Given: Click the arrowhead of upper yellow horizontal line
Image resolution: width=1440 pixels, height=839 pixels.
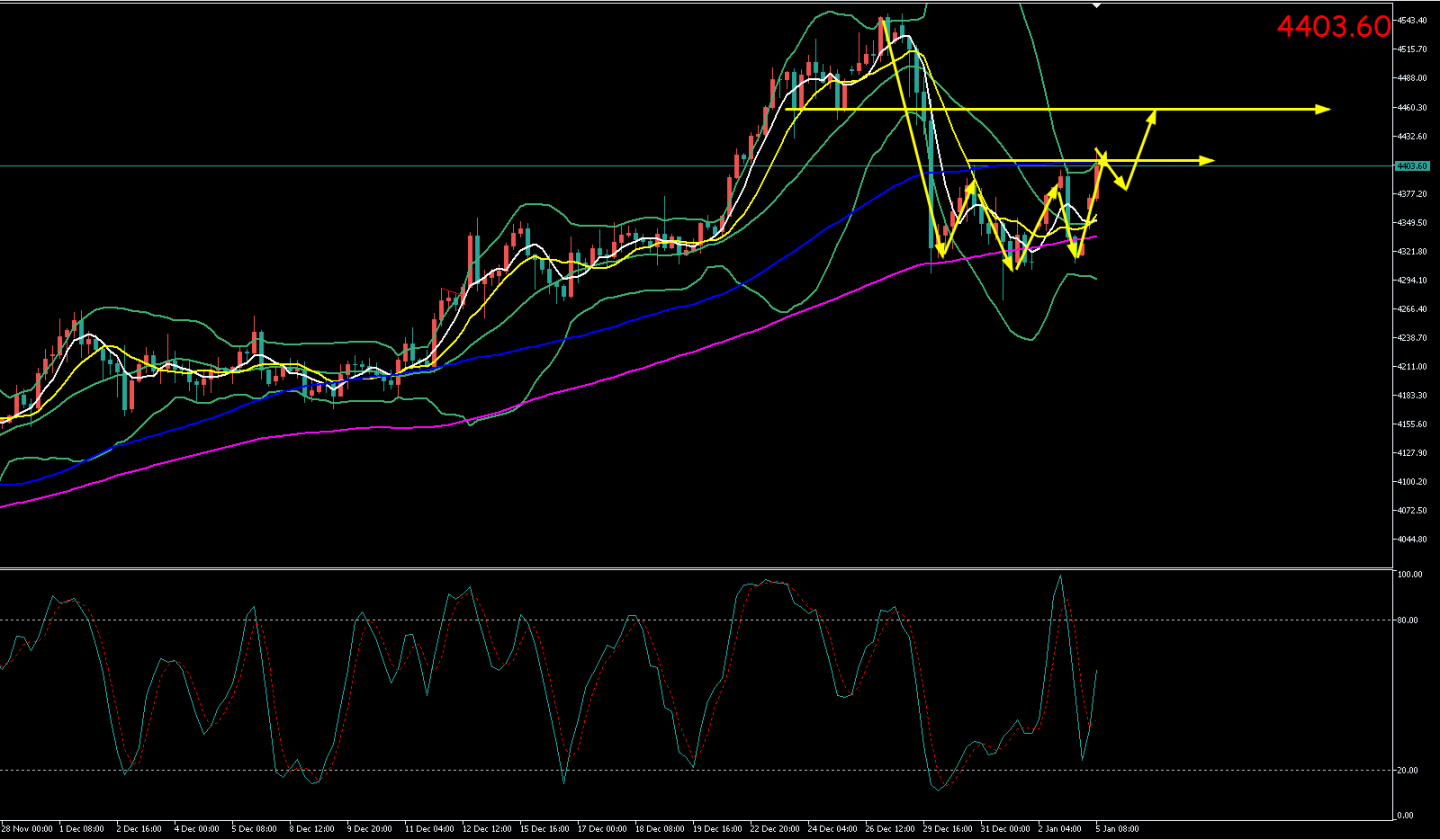Looking at the screenshot, I should click(1323, 109).
